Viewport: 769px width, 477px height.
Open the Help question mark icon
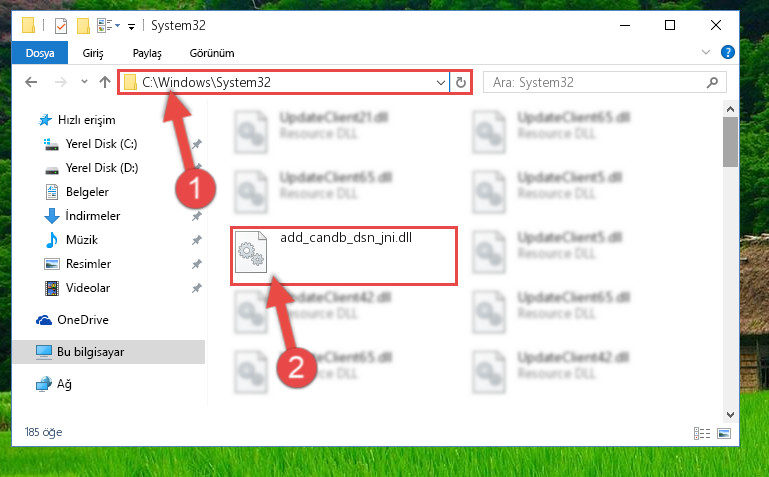pyautogui.click(x=728, y=52)
